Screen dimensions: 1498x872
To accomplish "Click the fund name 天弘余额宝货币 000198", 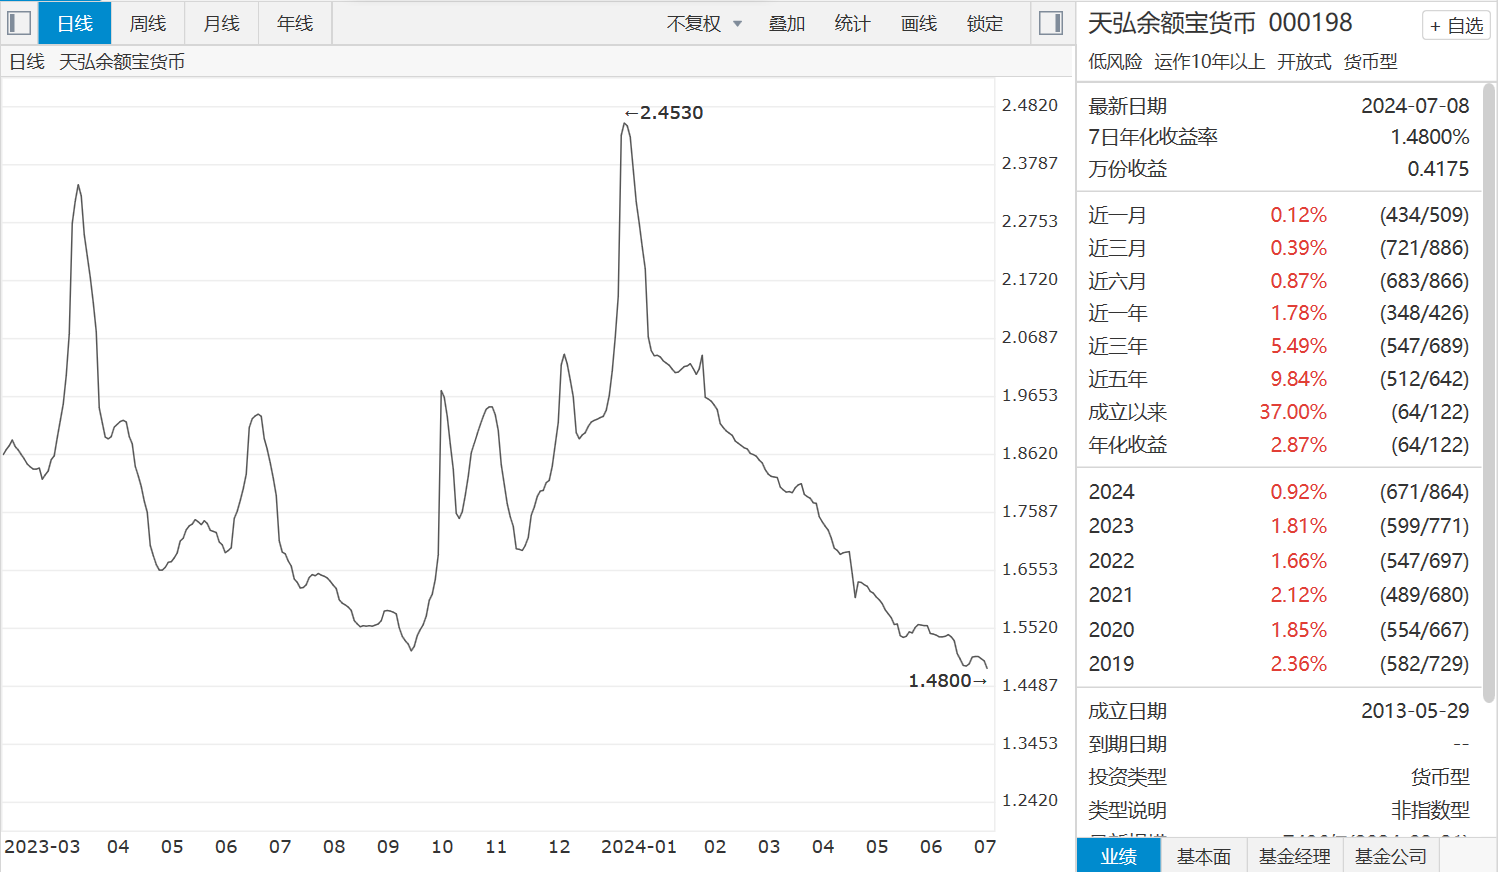I will (x=1220, y=23).
